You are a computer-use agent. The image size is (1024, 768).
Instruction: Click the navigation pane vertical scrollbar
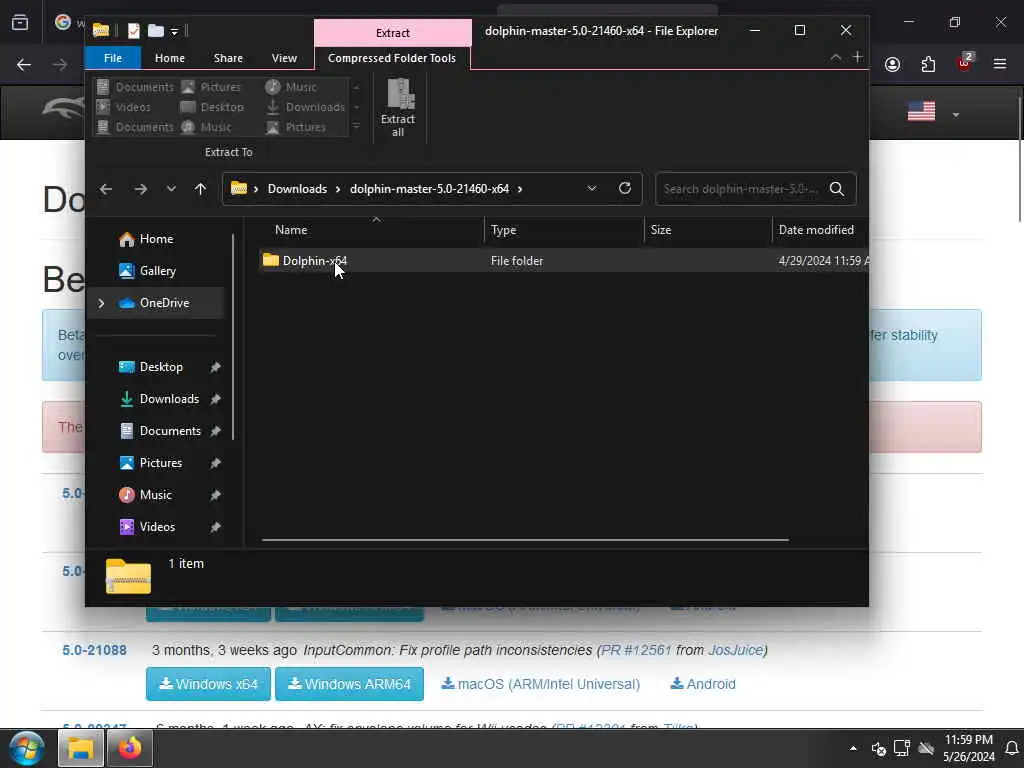click(x=233, y=336)
